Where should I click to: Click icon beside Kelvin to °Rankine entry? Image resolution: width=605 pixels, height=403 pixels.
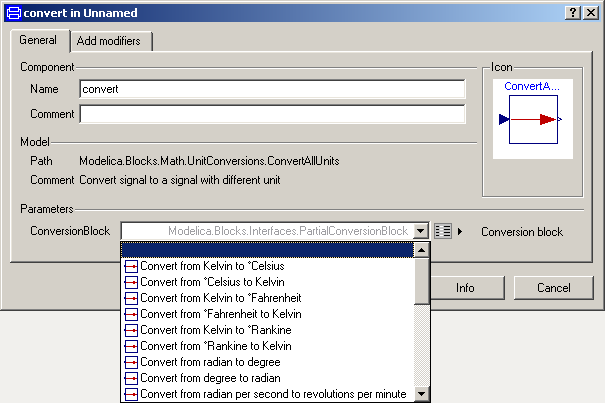tap(130, 330)
